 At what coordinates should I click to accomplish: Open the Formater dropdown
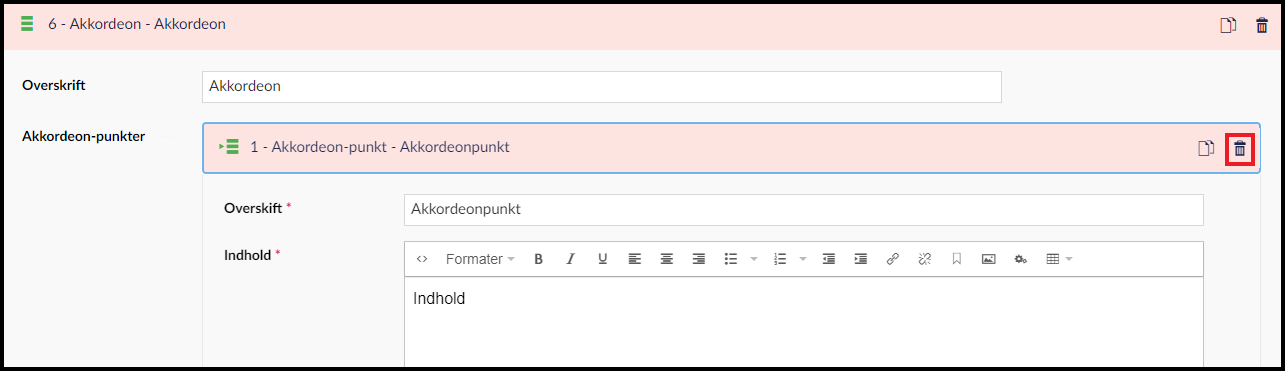tap(480, 259)
